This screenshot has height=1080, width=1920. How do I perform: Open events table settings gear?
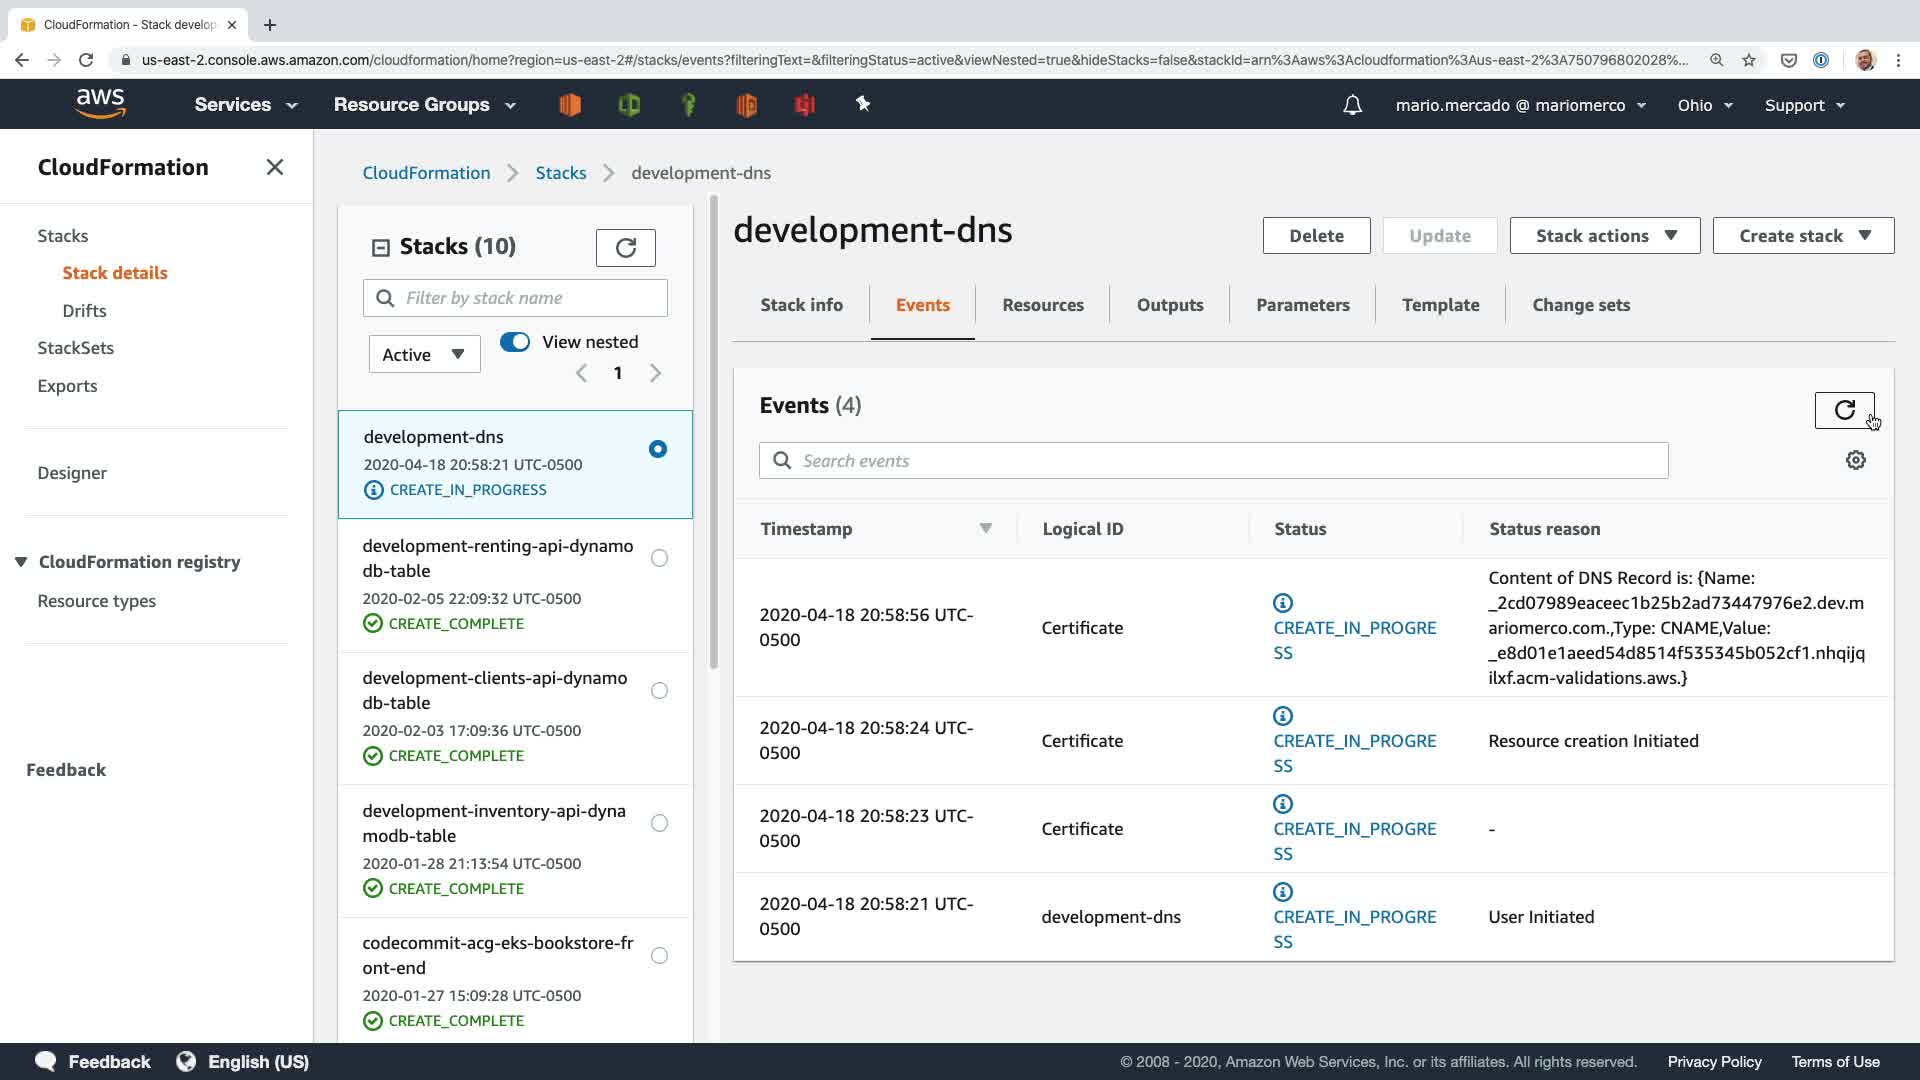click(x=1855, y=460)
